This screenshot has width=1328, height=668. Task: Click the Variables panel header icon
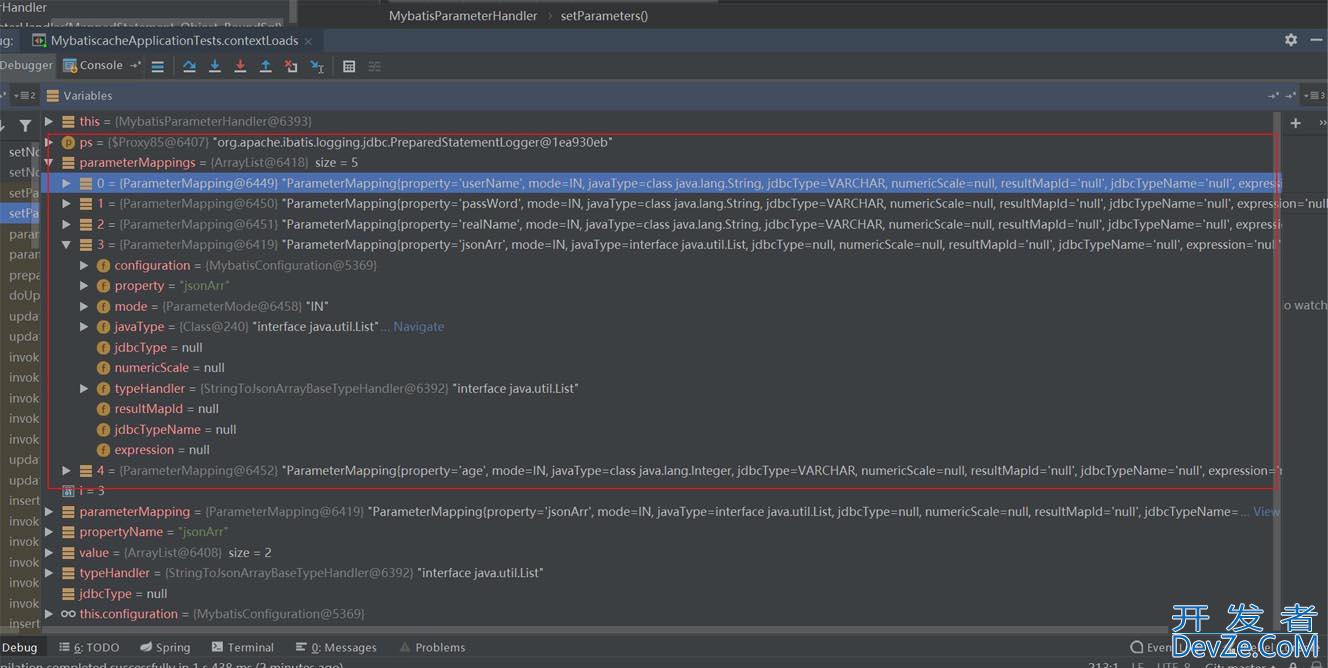pyautogui.click(x=52, y=96)
